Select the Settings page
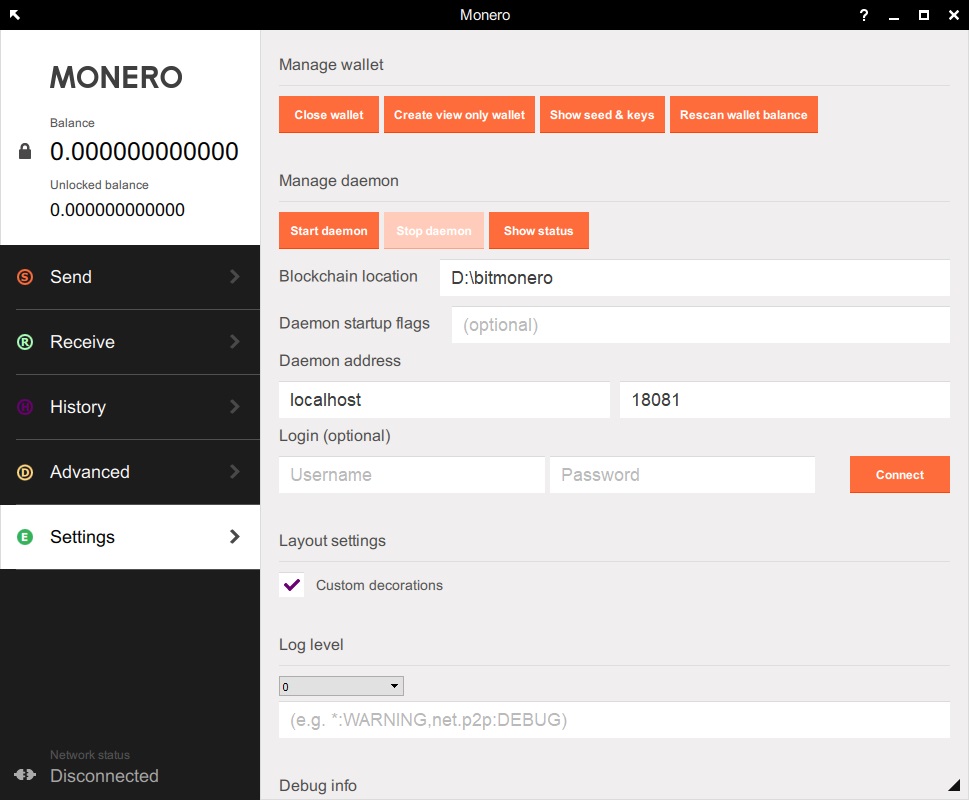The image size is (969, 800). point(130,537)
